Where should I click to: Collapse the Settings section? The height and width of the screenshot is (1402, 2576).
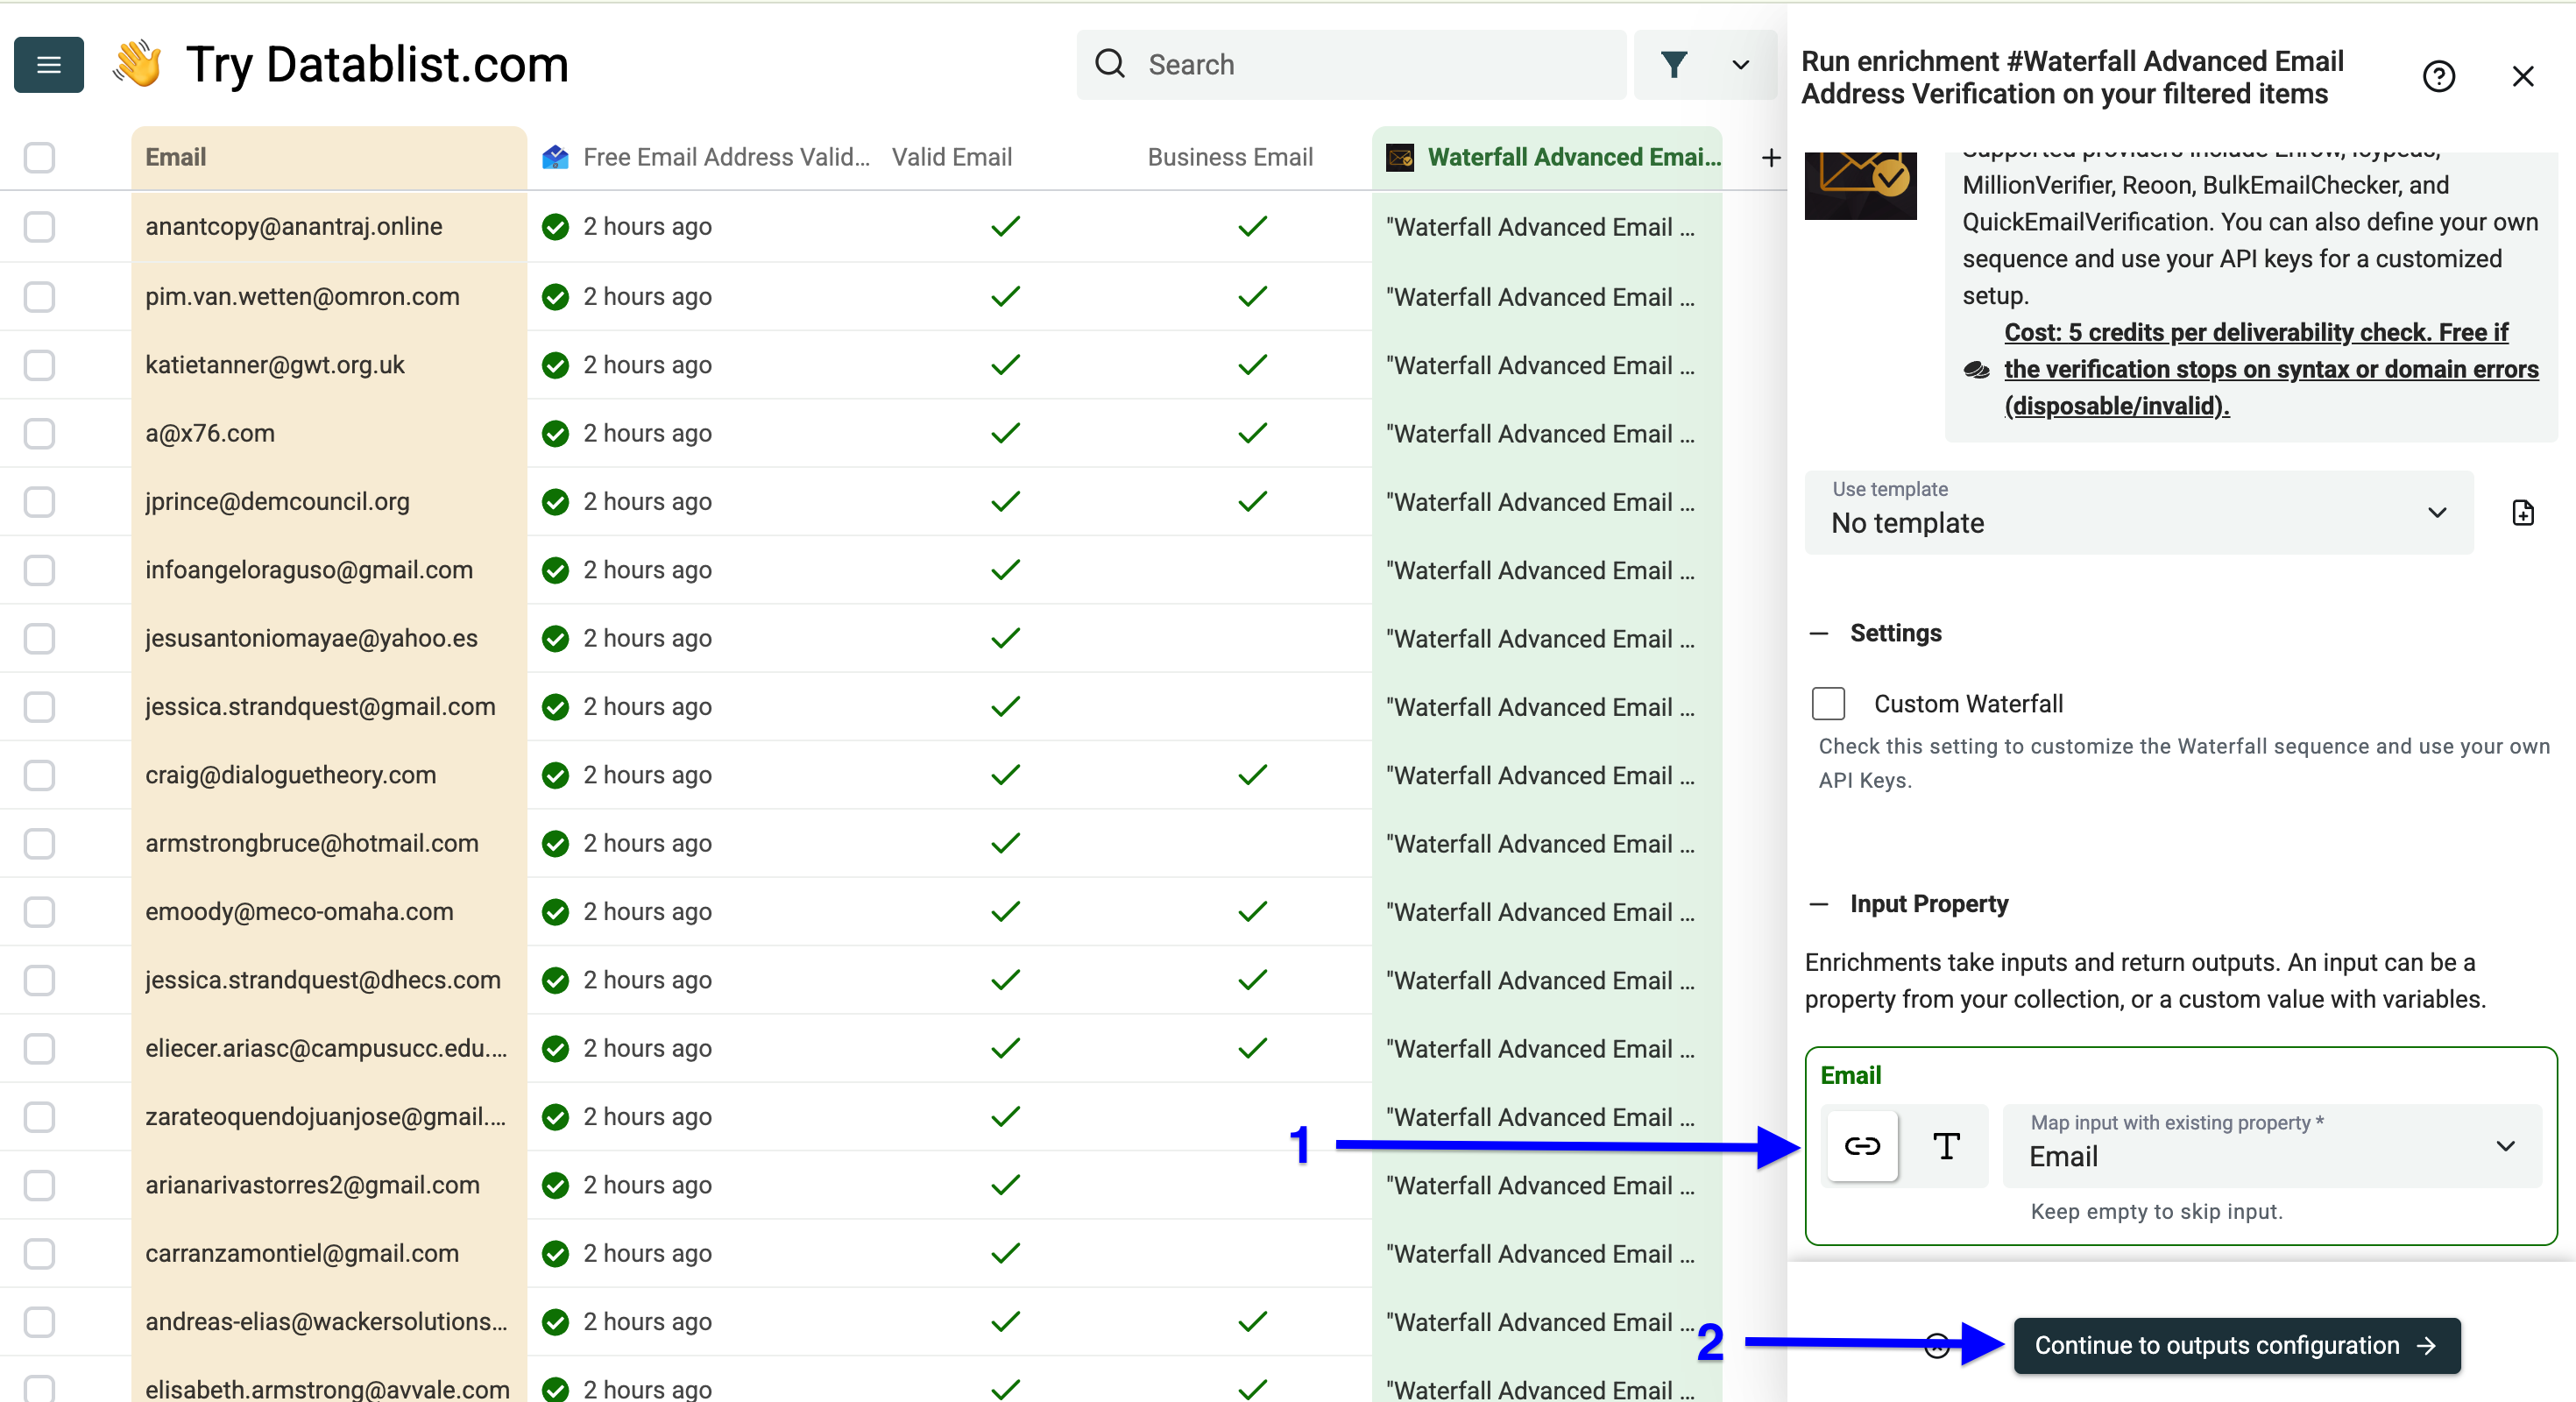[1818, 633]
